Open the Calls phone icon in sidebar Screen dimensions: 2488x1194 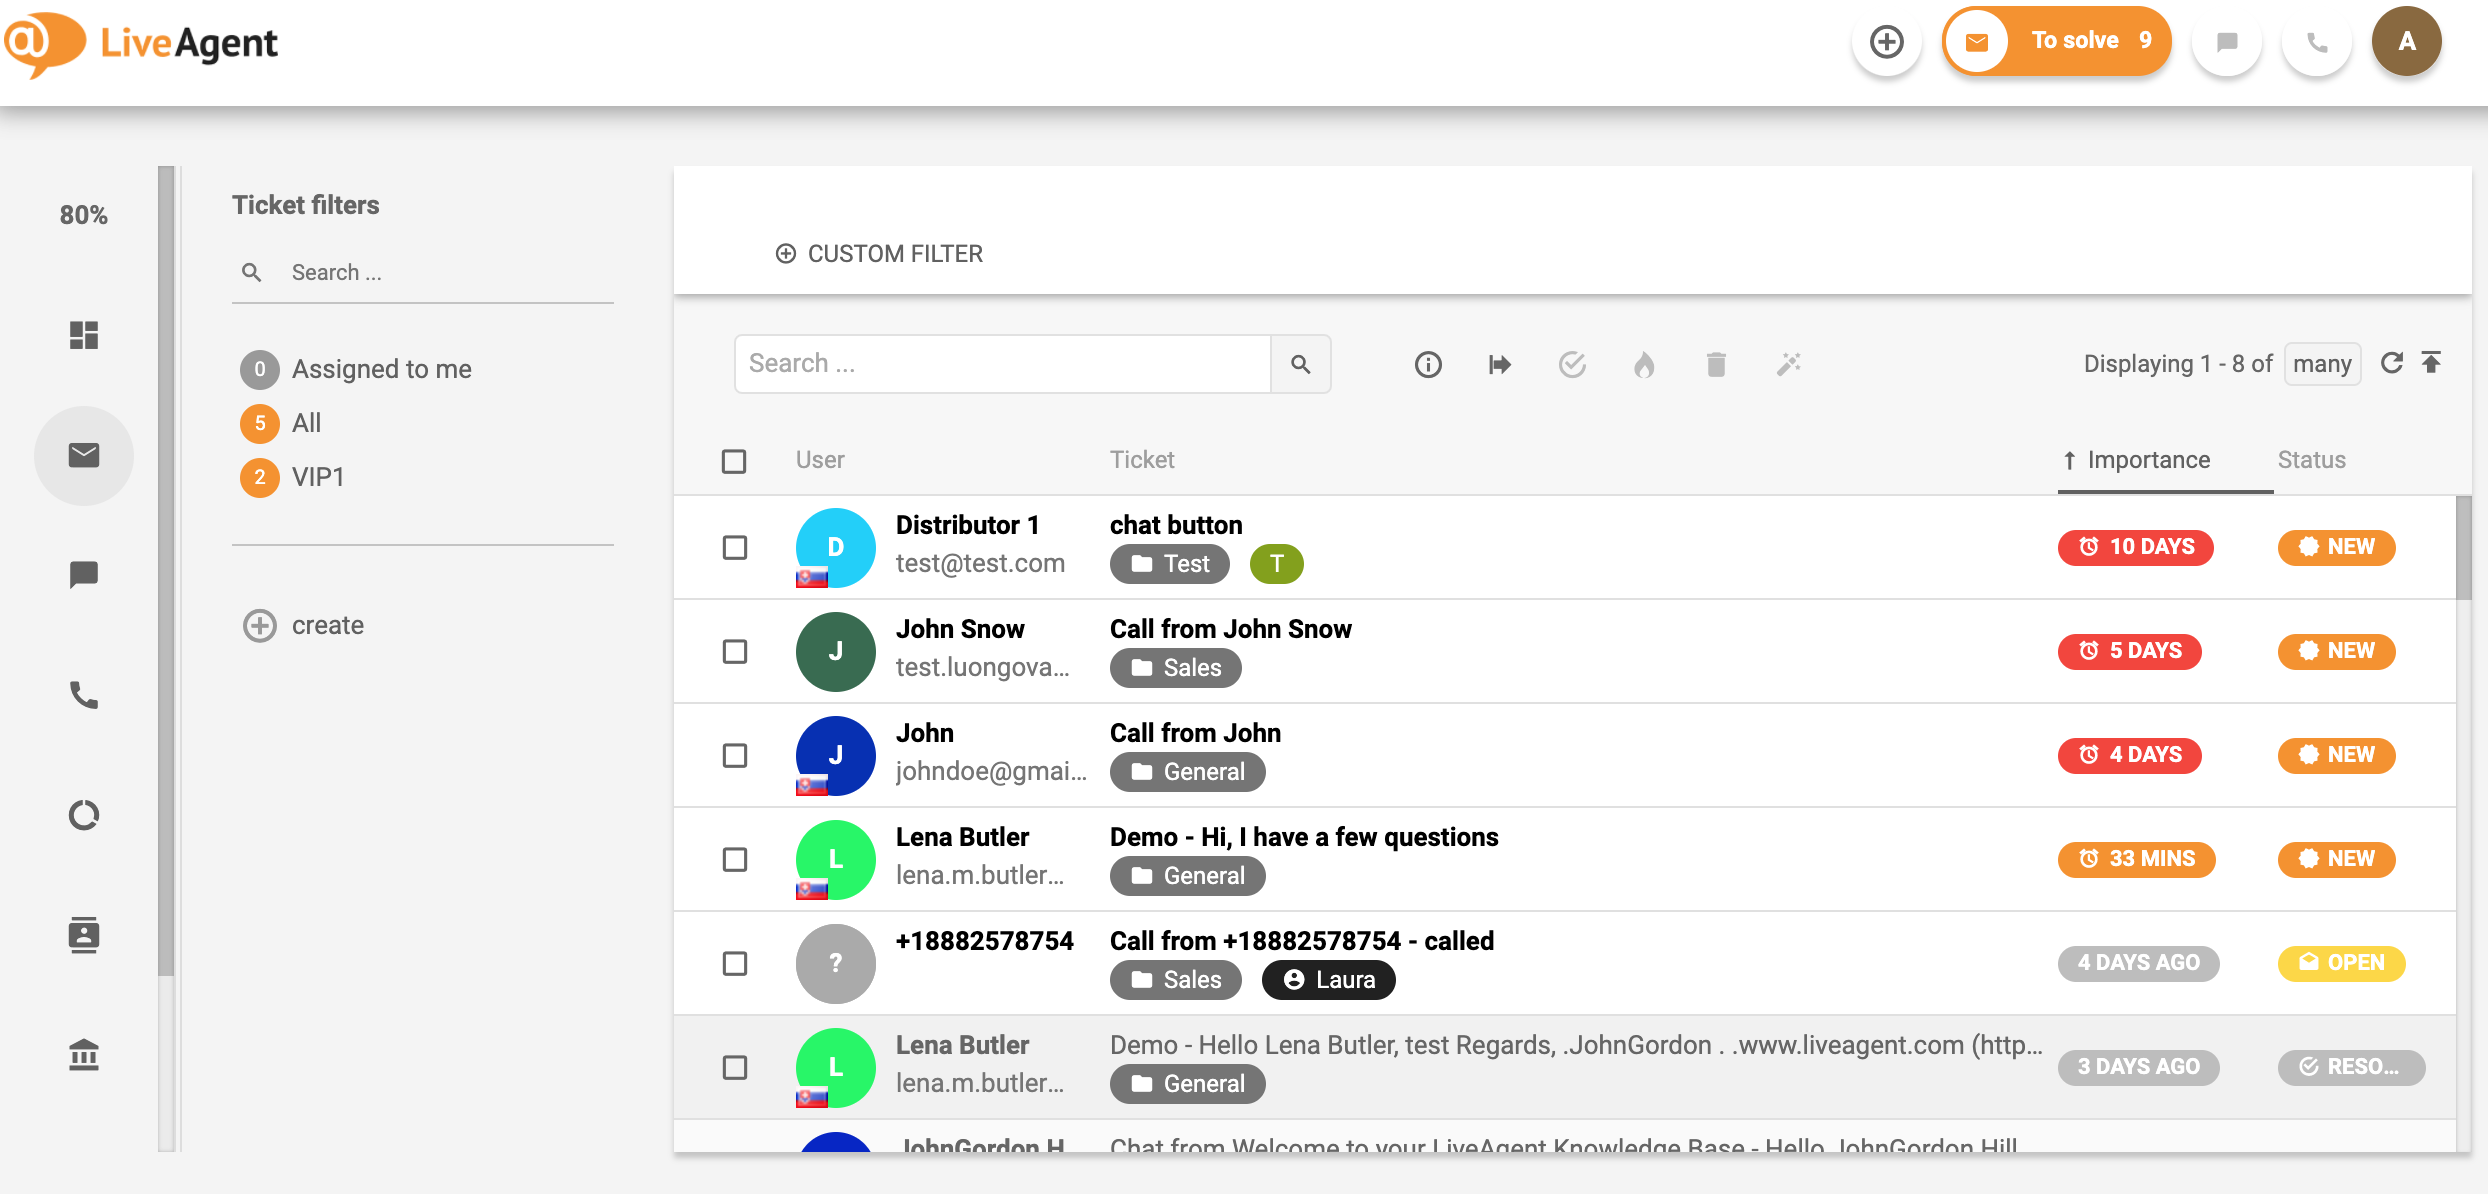coord(84,695)
